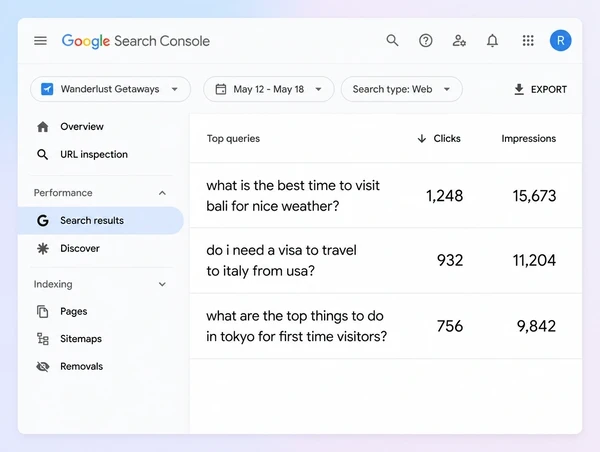This screenshot has height=452, width=600.
Task: Click the Removals crossed-eye icon
Action: pos(43,367)
